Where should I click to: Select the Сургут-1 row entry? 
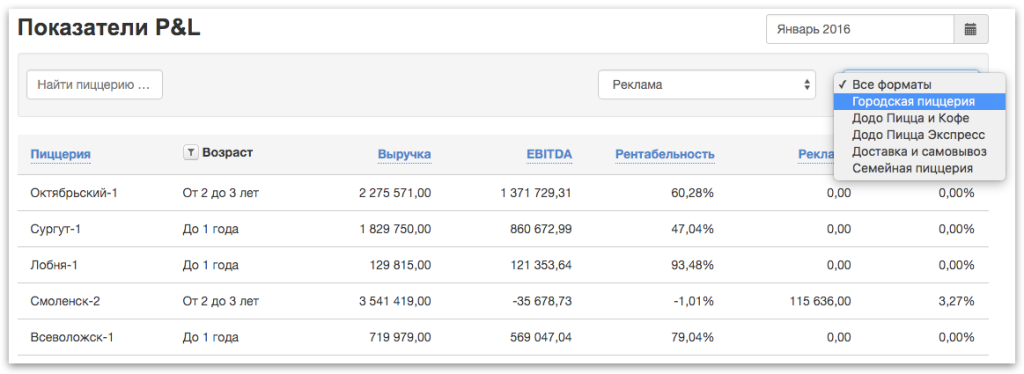pyautogui.click(x=503, y=229)
